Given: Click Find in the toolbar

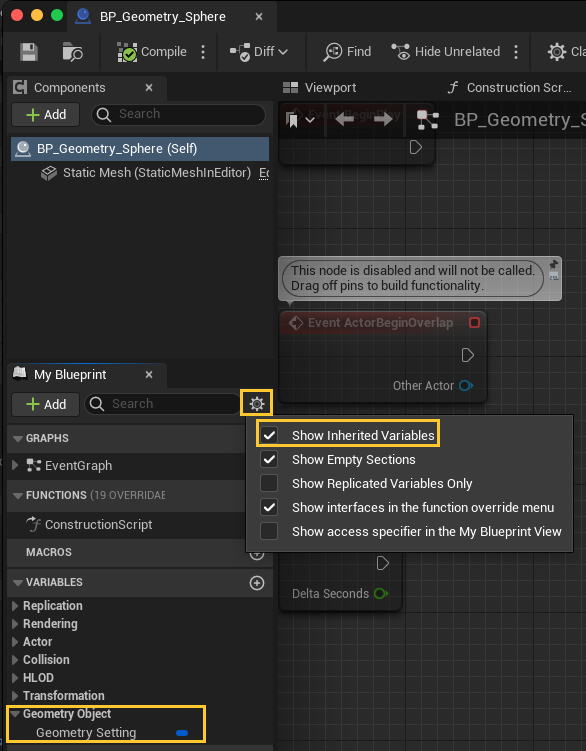Looking at the screenshot, I should [x=347, y=52].
